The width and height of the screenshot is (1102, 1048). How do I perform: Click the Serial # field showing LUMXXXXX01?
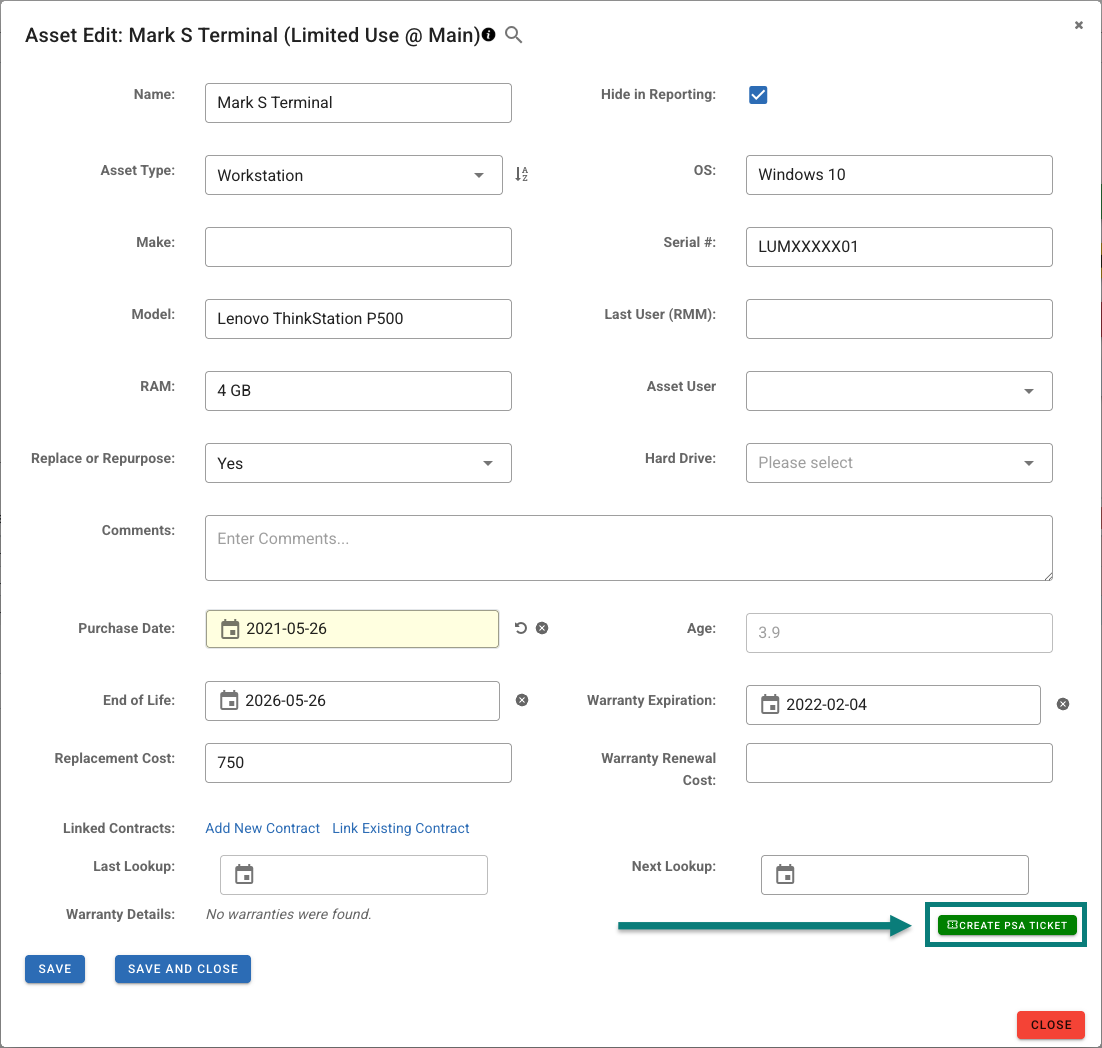pyautogui.click(x=899, y=247)
